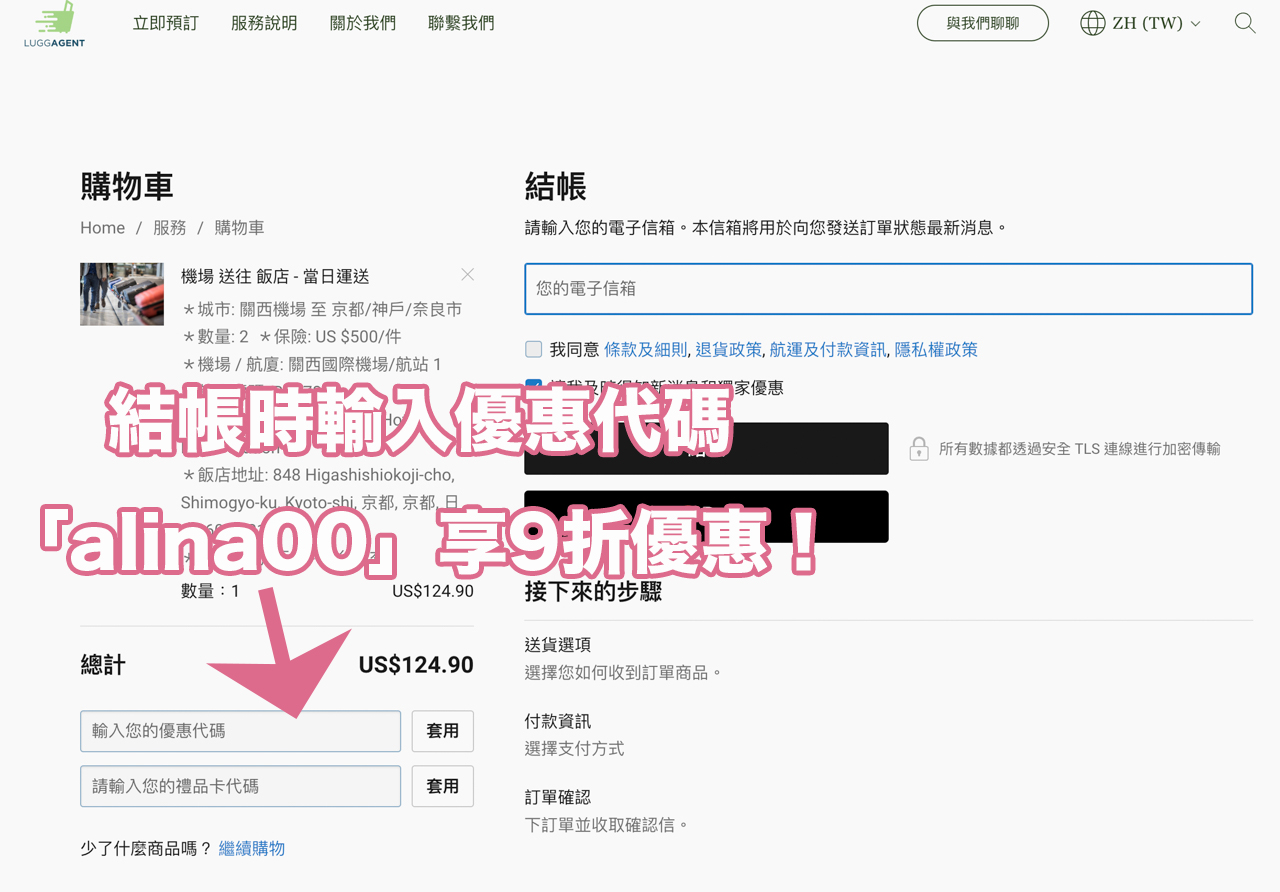Go to 關於我們 page
Viewport: 1280px width, 892px height.
pyautogui.click(x=363, y=23)
